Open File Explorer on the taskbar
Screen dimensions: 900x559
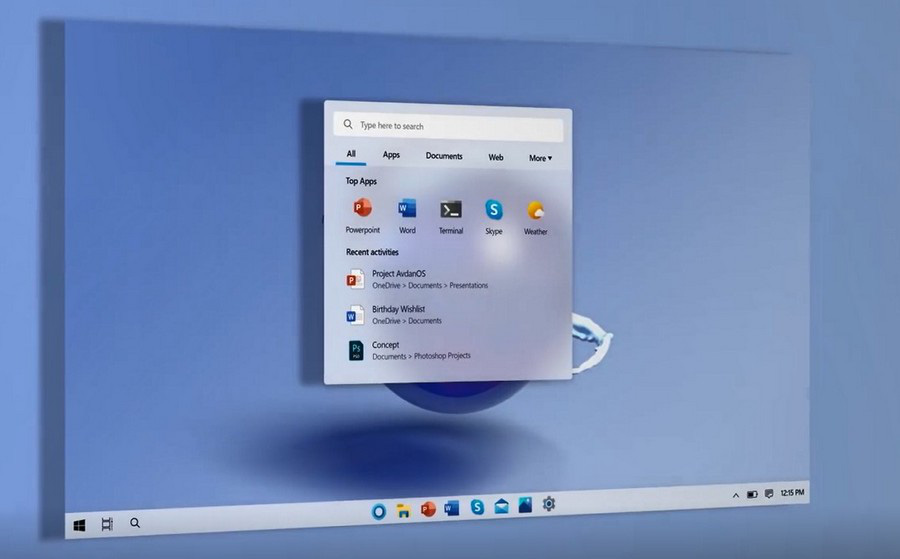coord(404,510)
